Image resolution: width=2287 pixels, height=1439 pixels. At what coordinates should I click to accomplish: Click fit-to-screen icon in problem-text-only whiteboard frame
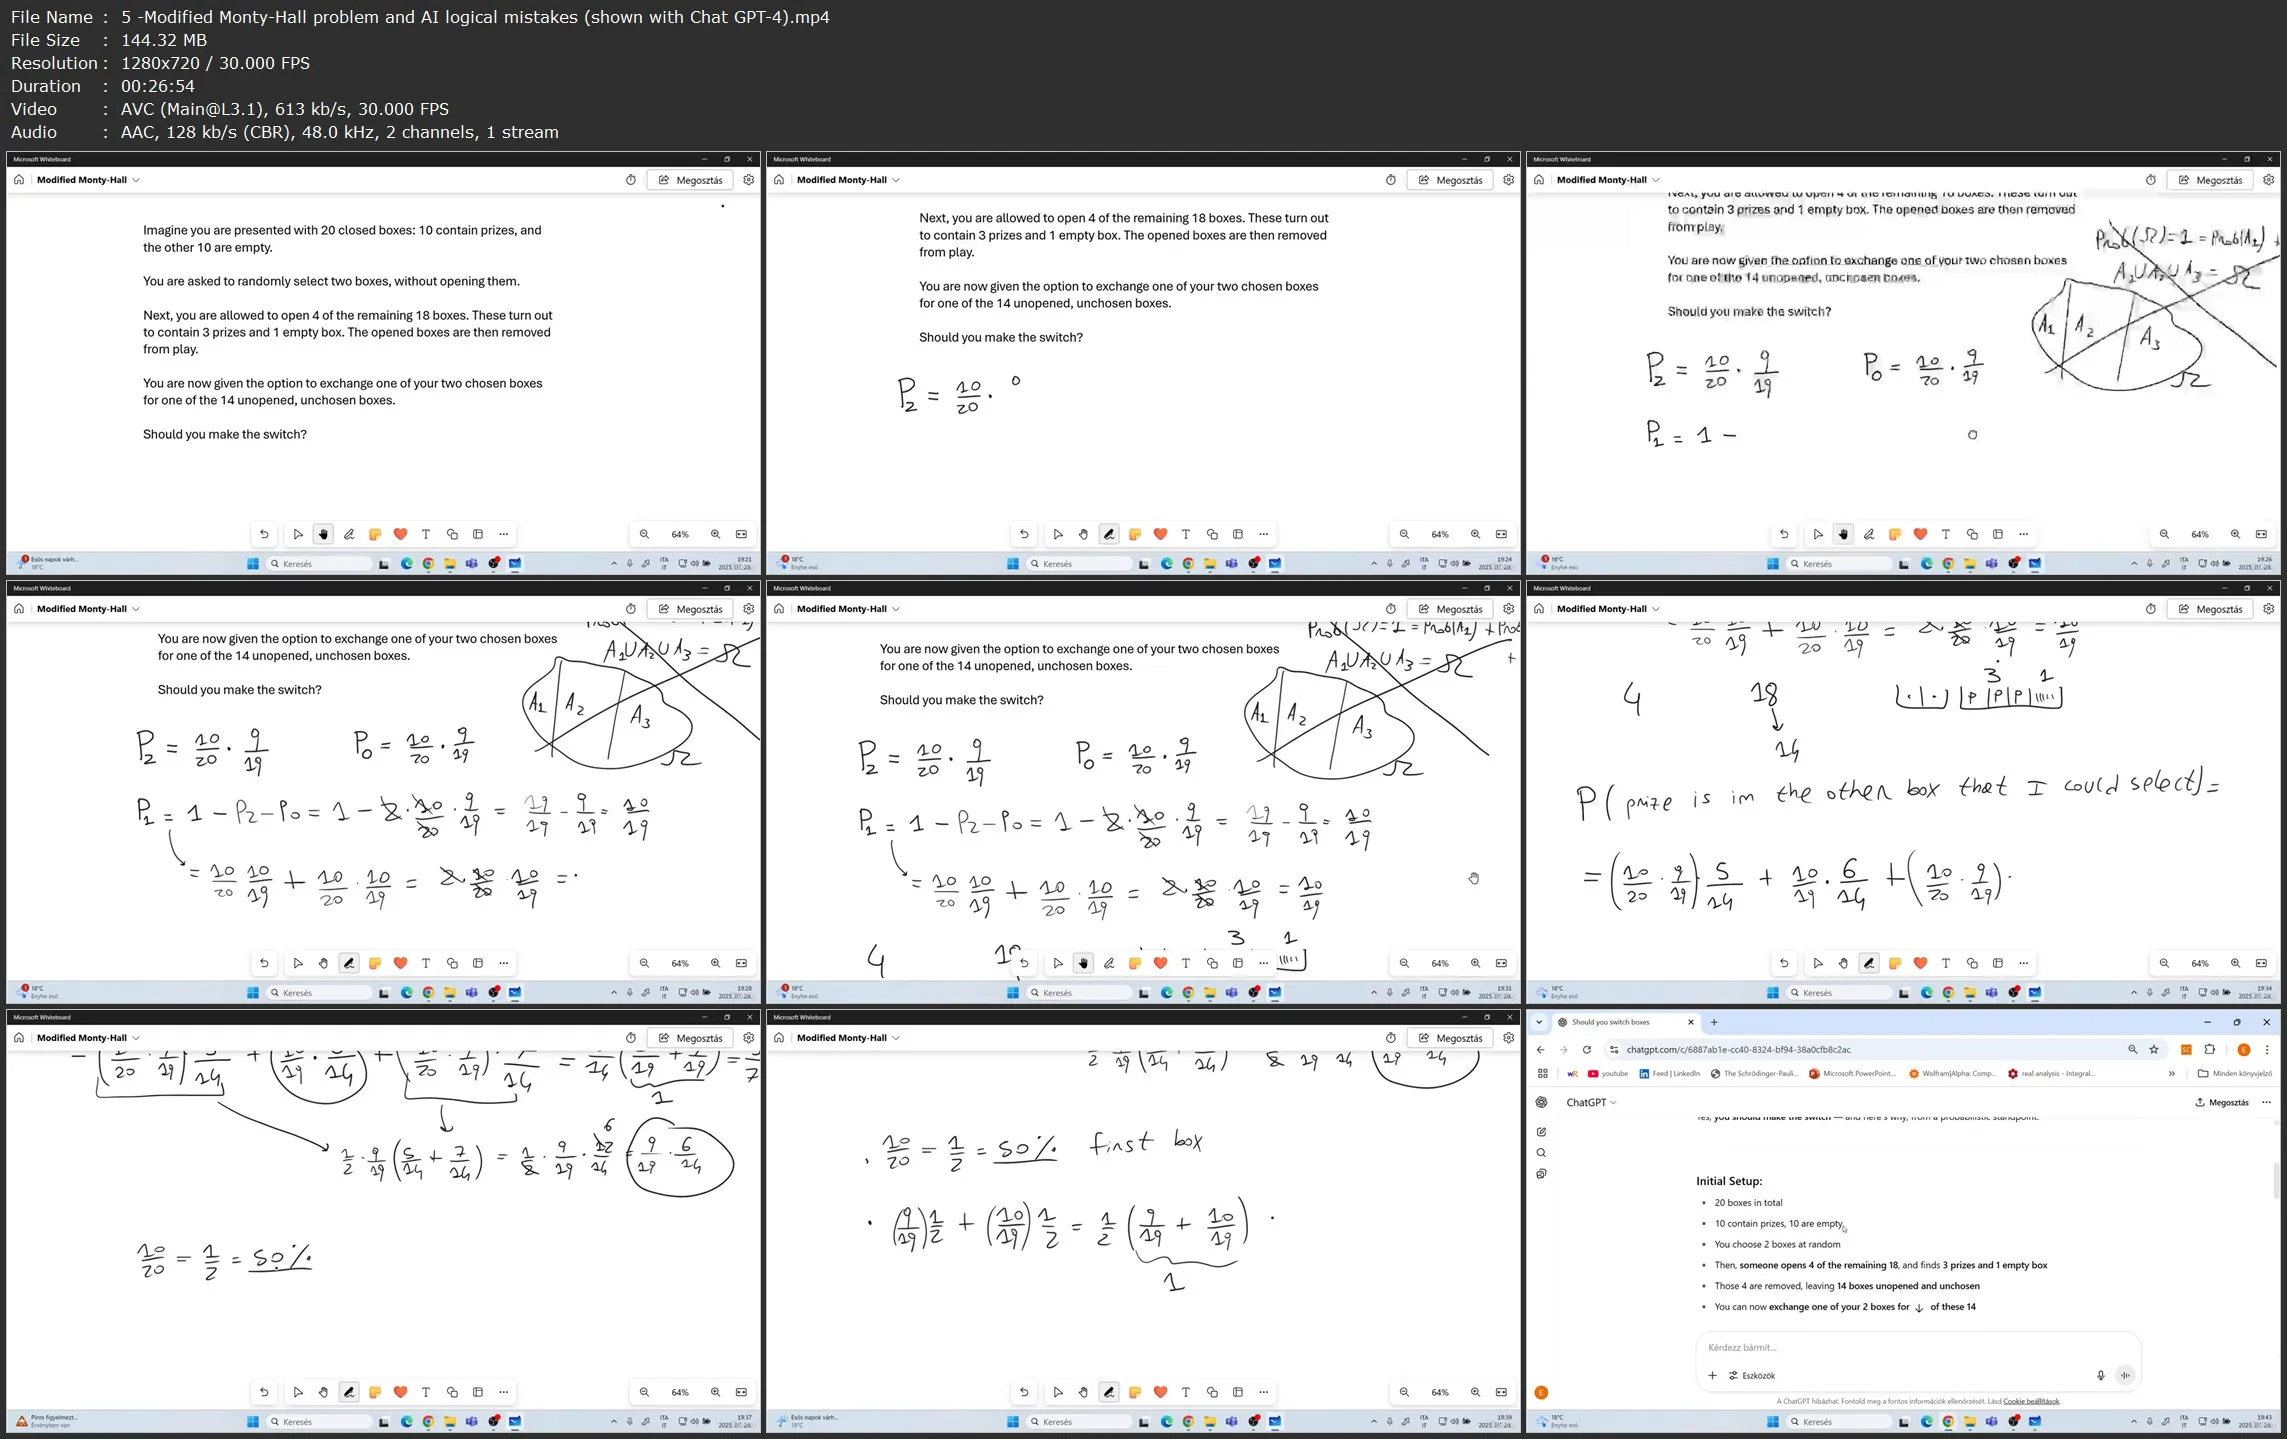click(741, 534)
